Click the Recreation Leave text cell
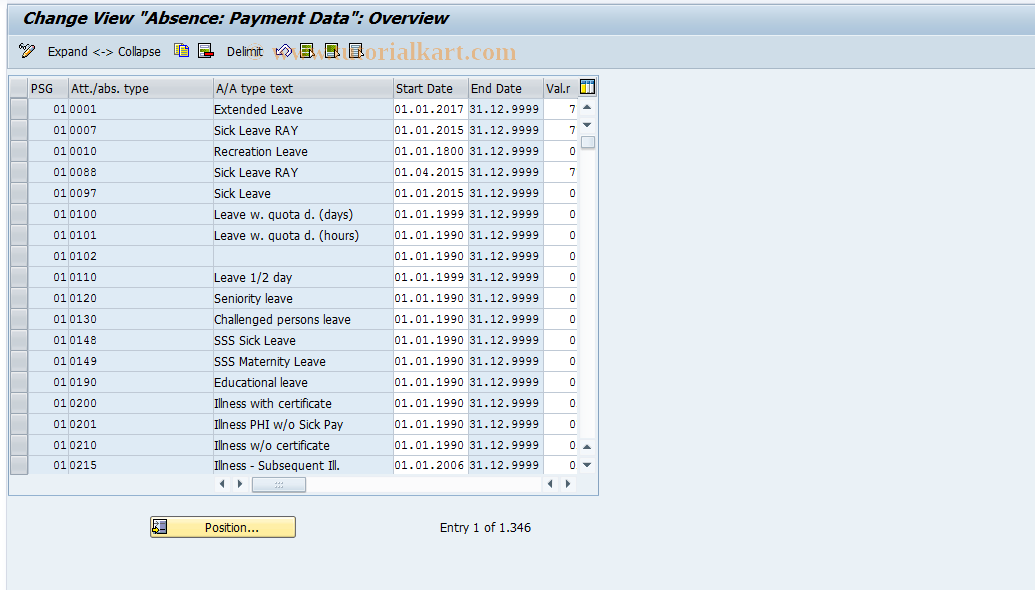Image resolution: width=1035 pixels, height=590 pixels. 303,152
